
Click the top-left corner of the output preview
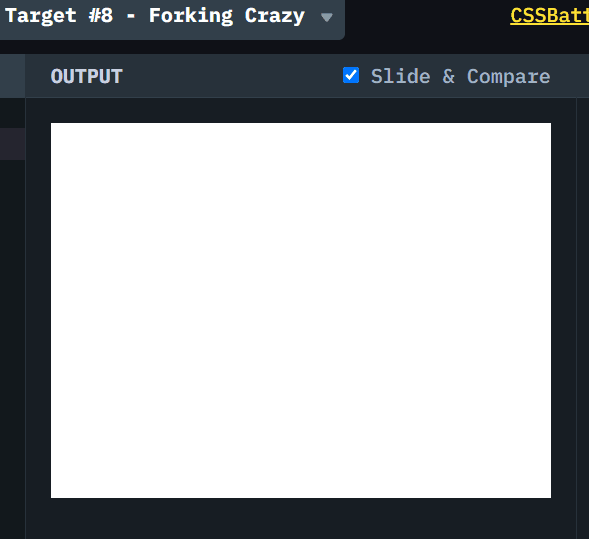pos(53,124)
